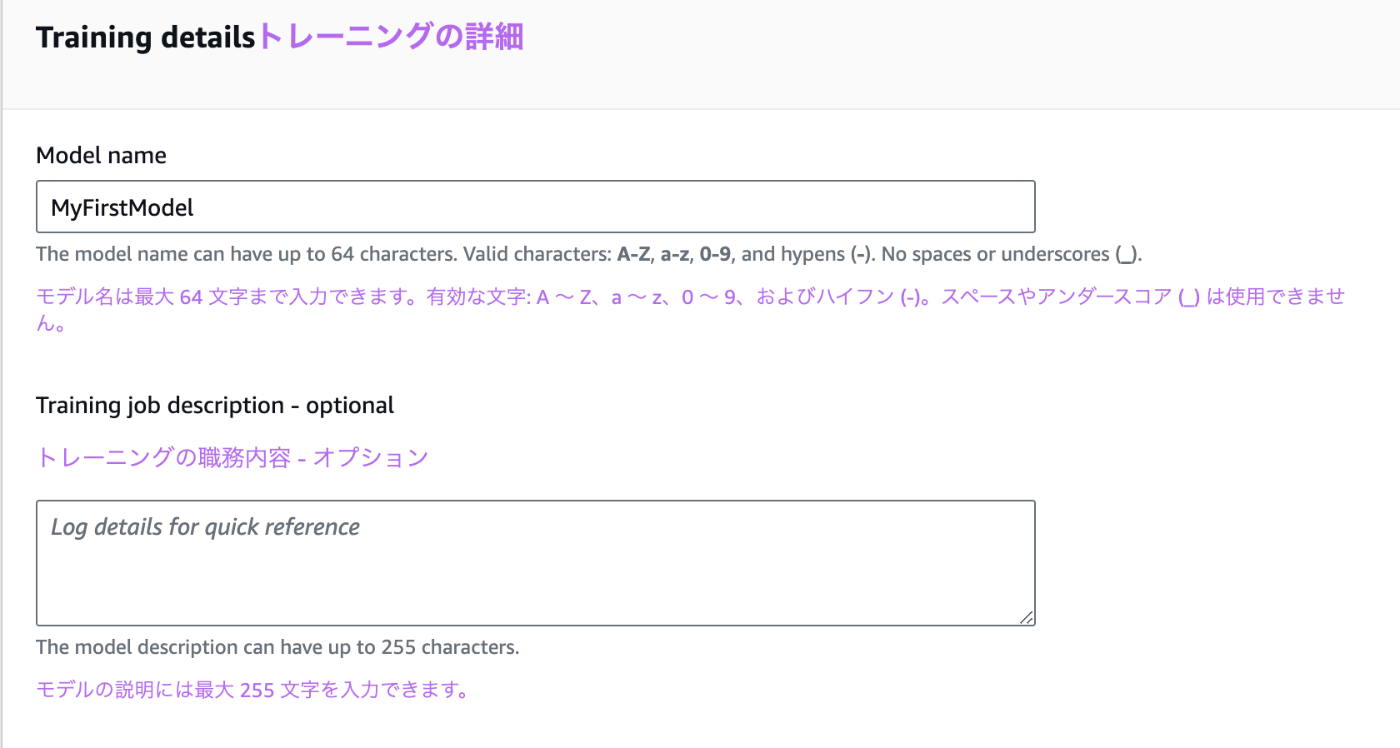The height and width of the screenshot is (748, 1400).
Task: Click the "No spaces or underscores" text
Action: coord(996,254)
